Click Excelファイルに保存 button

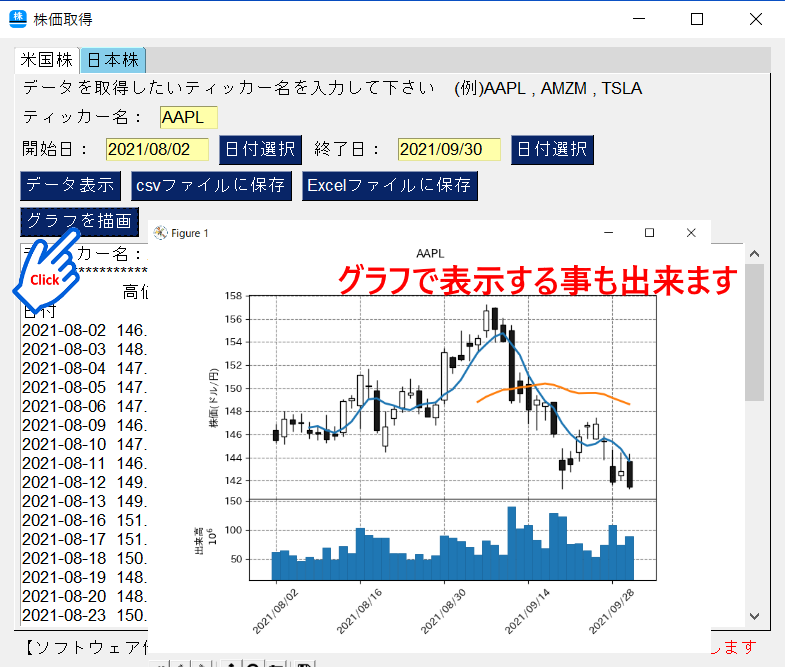pos(390,186)
